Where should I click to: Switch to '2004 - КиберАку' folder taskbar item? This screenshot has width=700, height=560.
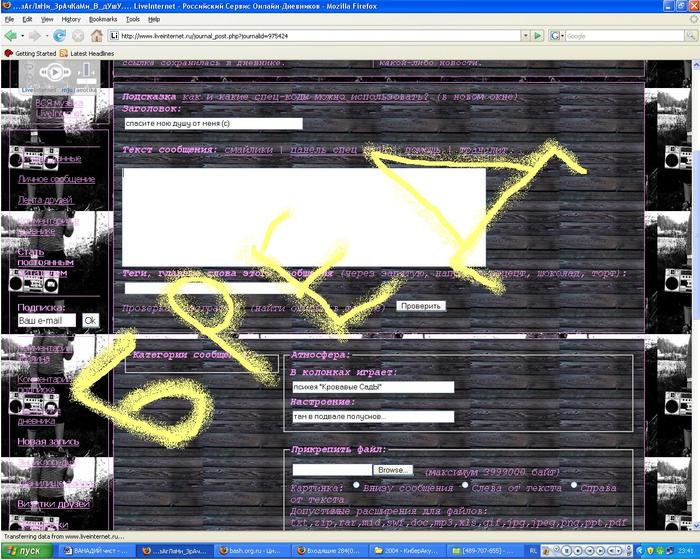coord(408,551)
